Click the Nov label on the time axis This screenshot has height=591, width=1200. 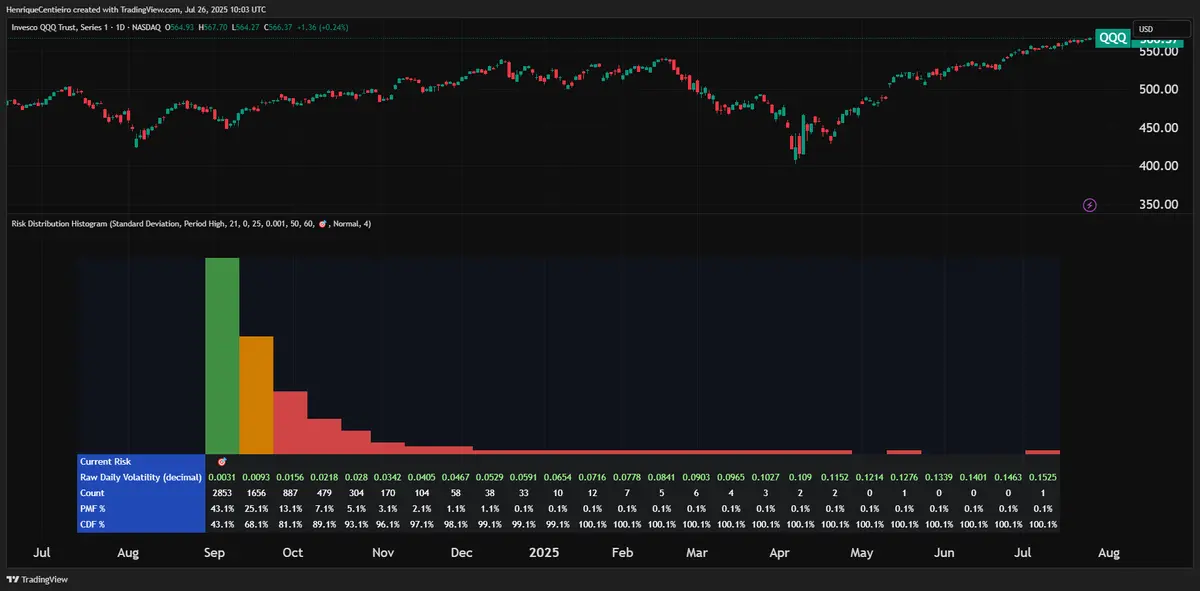click(383, 552)
